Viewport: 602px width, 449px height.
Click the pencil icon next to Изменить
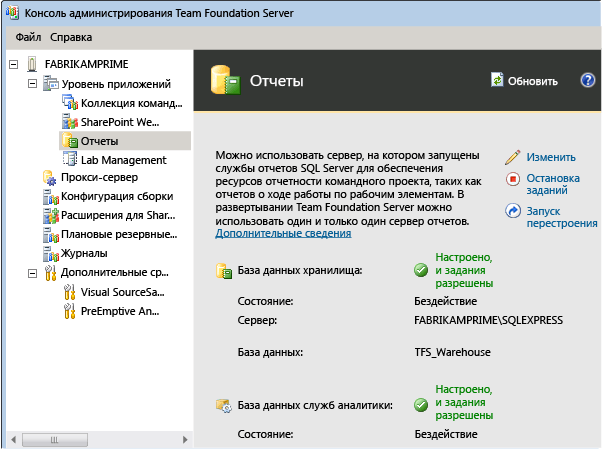pyautogui.click(x=513, y=157)
